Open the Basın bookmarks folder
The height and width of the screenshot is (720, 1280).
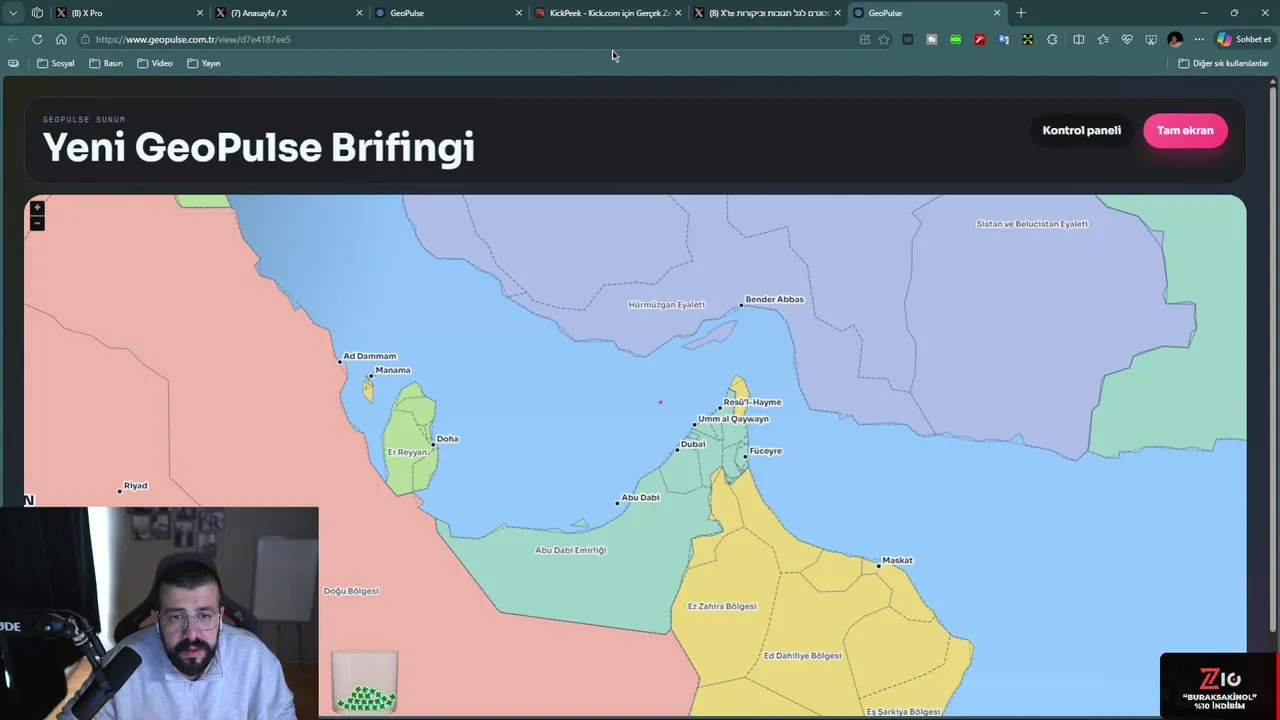106,63
